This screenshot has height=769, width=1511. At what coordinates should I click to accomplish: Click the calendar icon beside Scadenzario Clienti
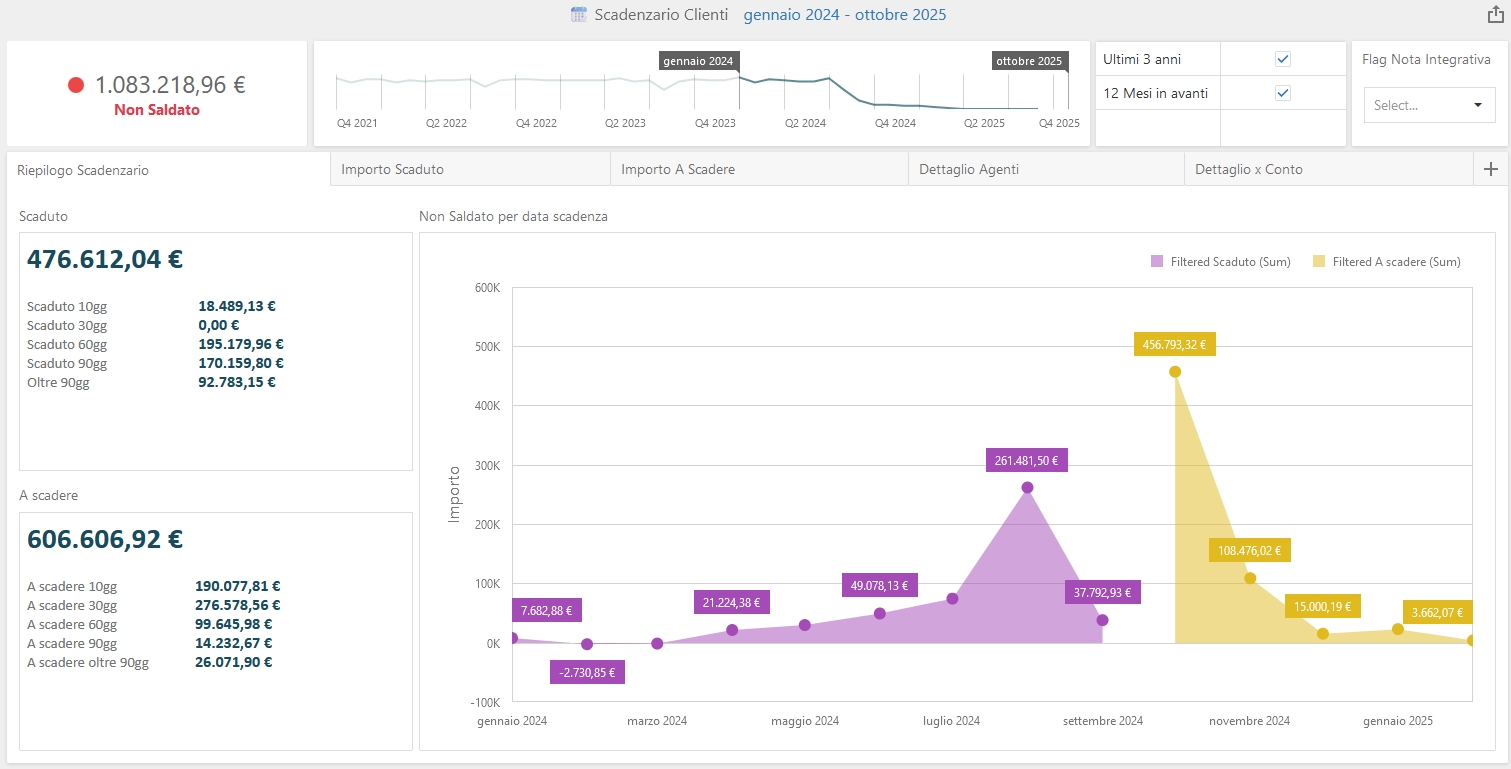click(x=579, y=15)
